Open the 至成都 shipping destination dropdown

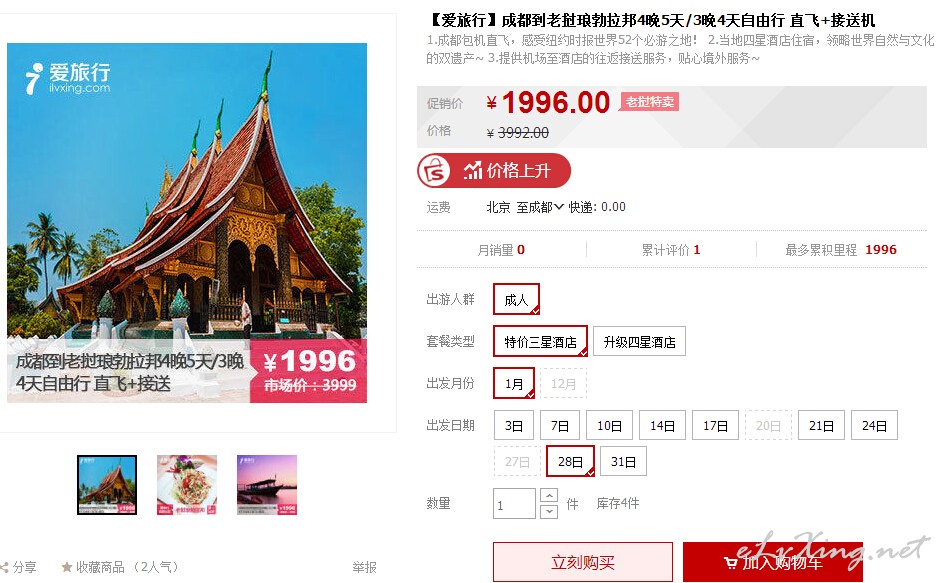[x=540, y=207]
